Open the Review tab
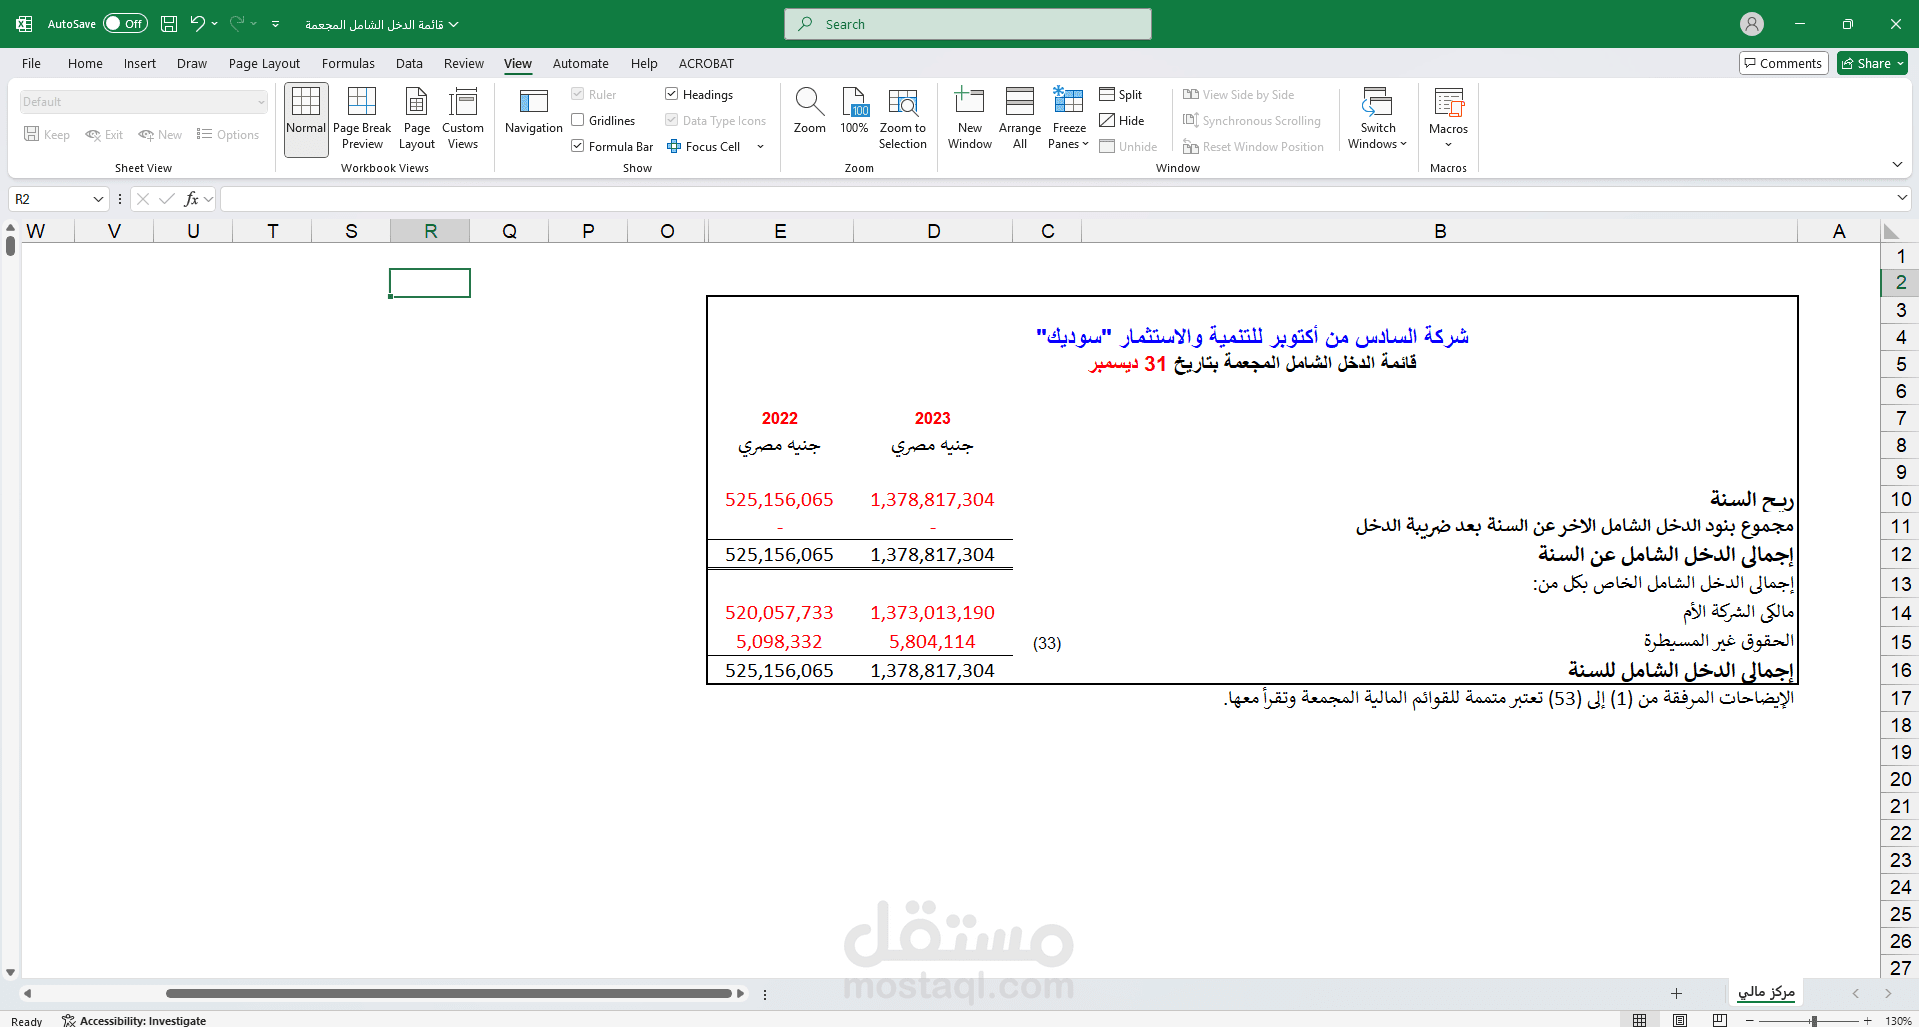The width and height of the screenshot is (1919, 1027). click(x=464, y=63)
